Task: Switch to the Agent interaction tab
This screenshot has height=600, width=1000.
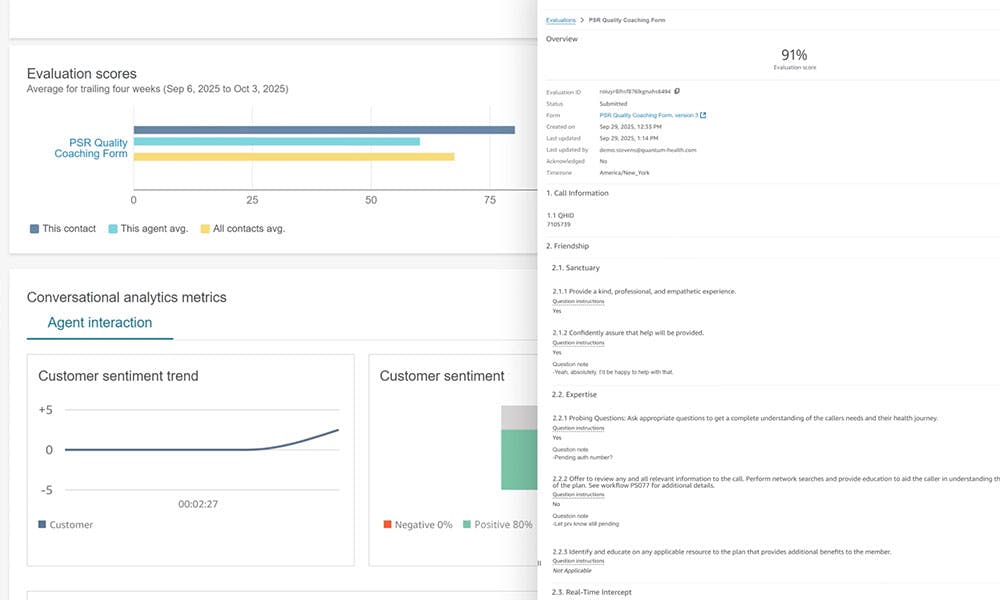Action: point(99,322)
